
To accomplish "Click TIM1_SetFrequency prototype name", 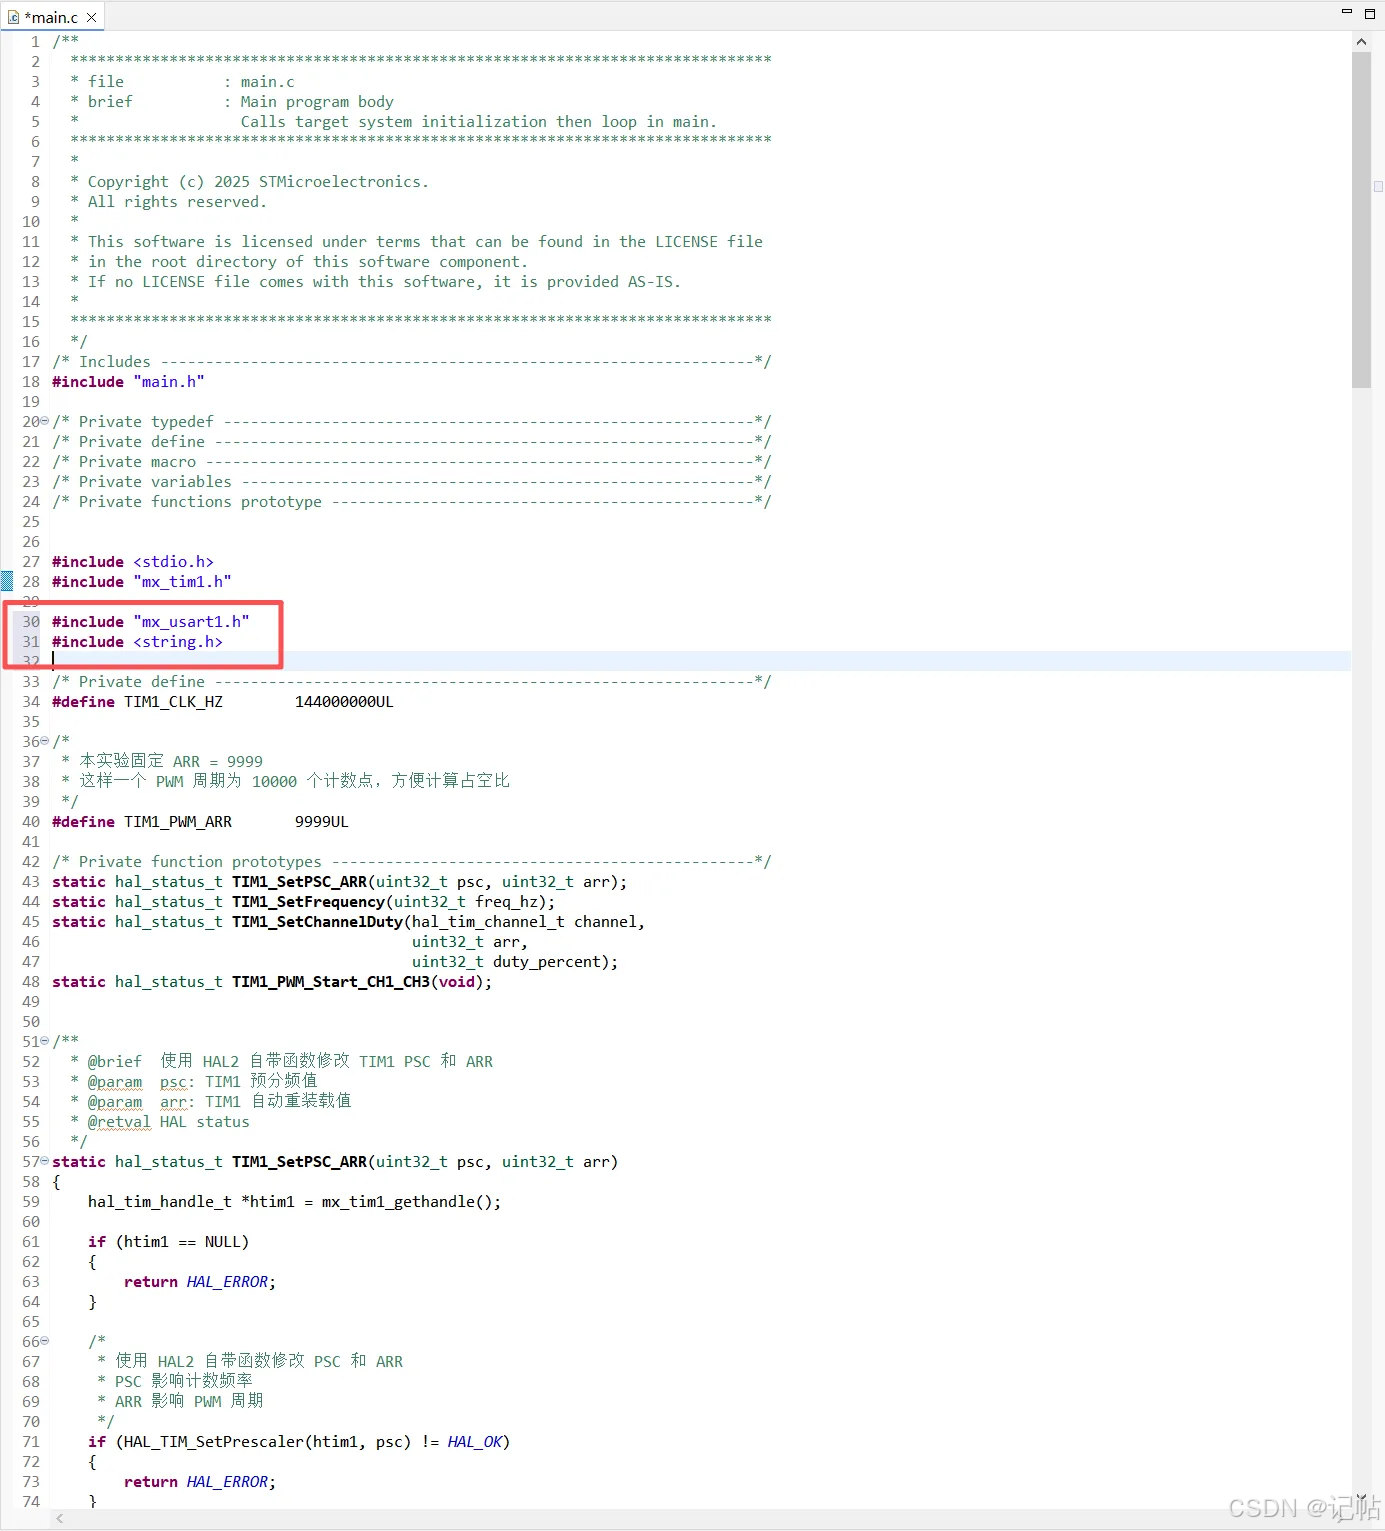I will pyautogui.click(x=309, y=901).
